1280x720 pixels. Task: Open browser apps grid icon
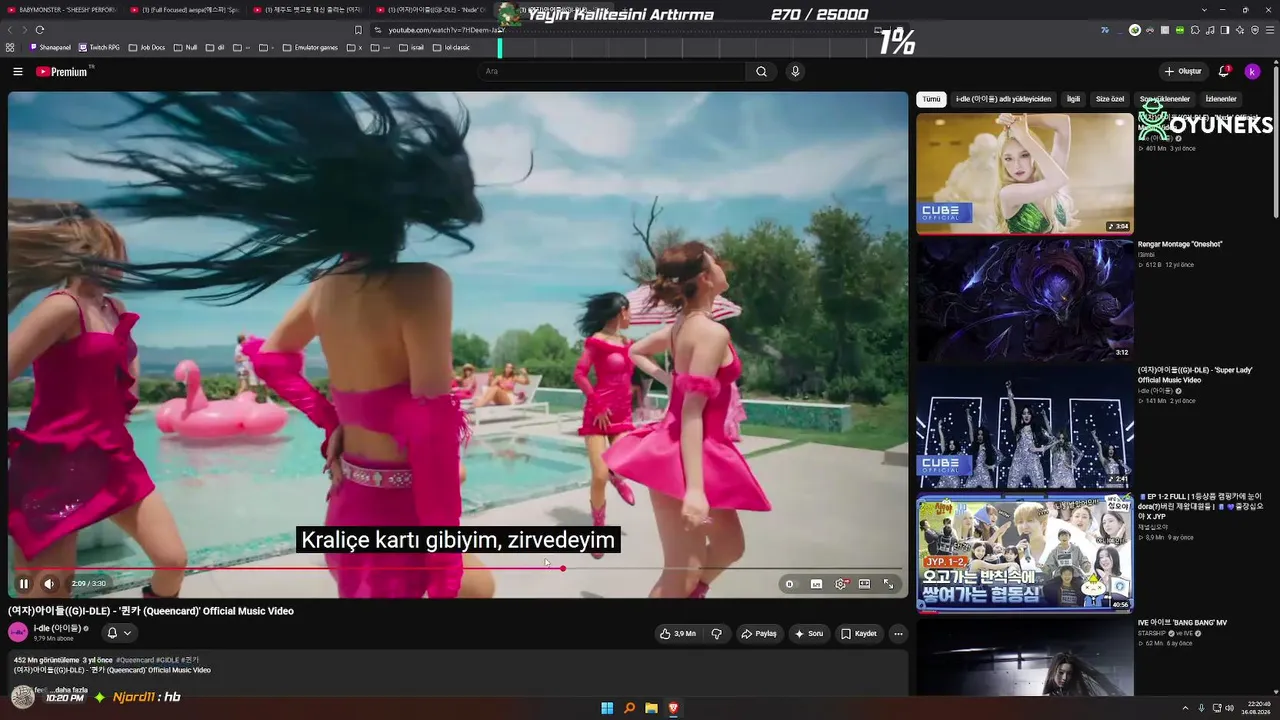click(x=10, y=47)
